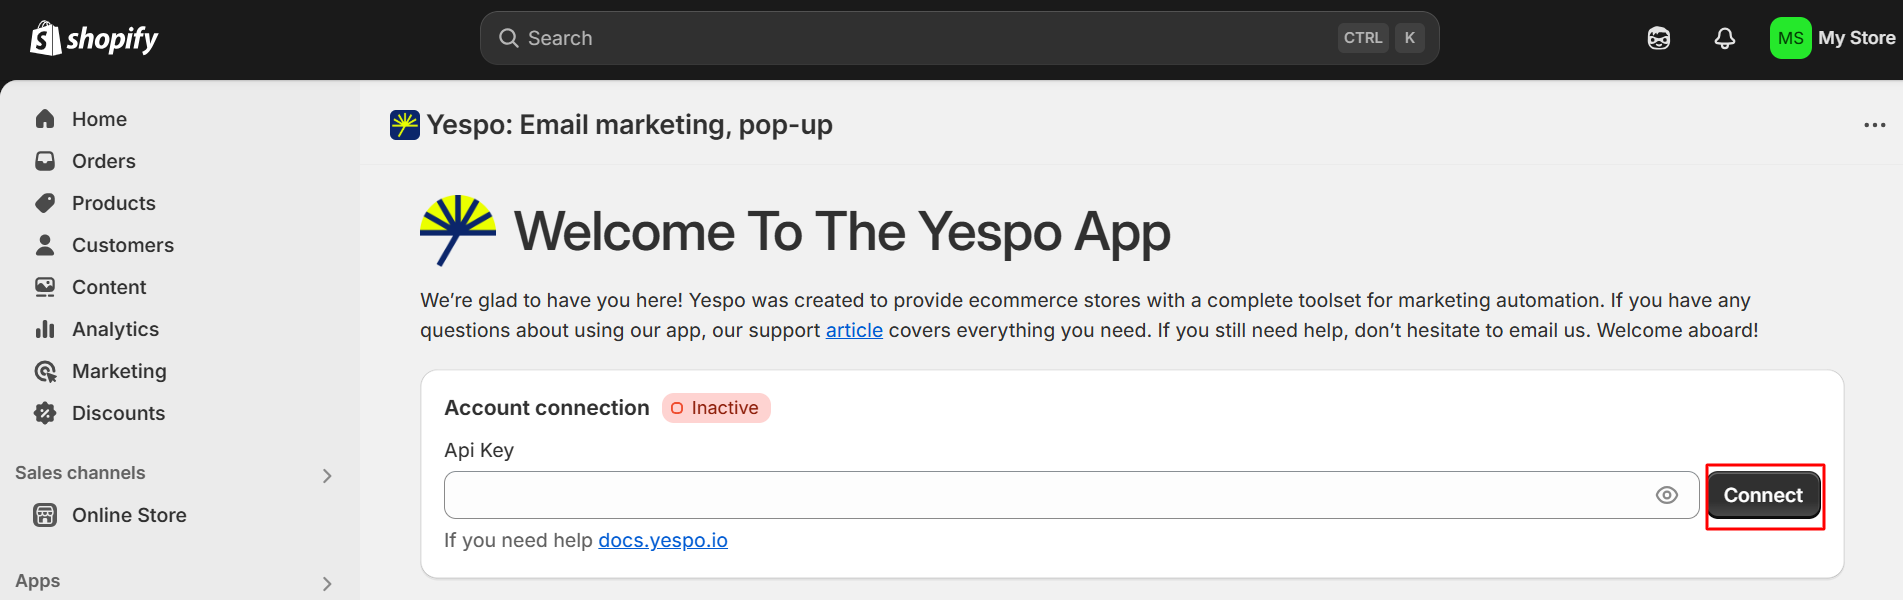Viewport: 1903px width, 600px height.
Task: Expand the Sales channels section
Action: pyautogui.click(x=326, y=475)
